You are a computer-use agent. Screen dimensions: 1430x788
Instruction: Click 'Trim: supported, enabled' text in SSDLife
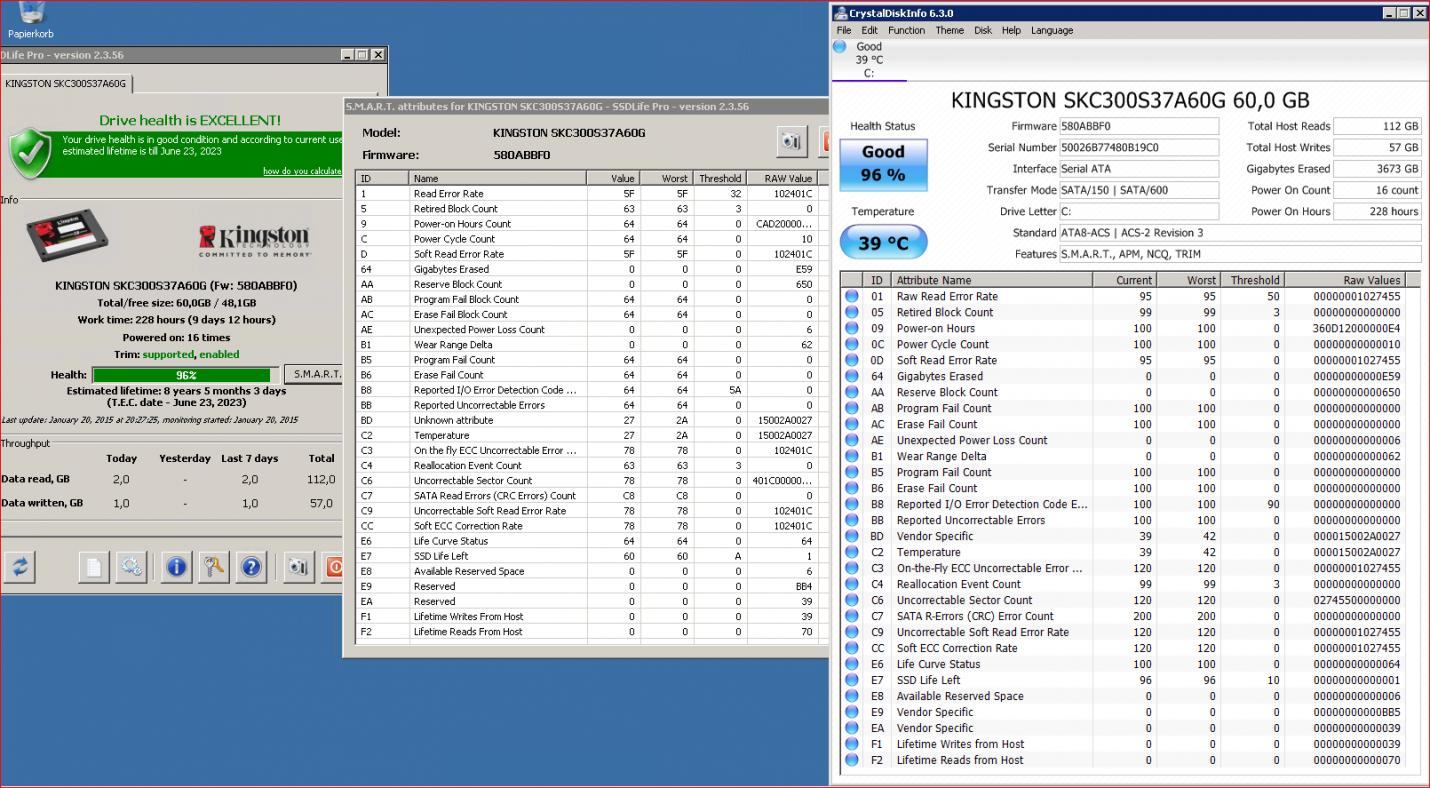pos(176,354)
